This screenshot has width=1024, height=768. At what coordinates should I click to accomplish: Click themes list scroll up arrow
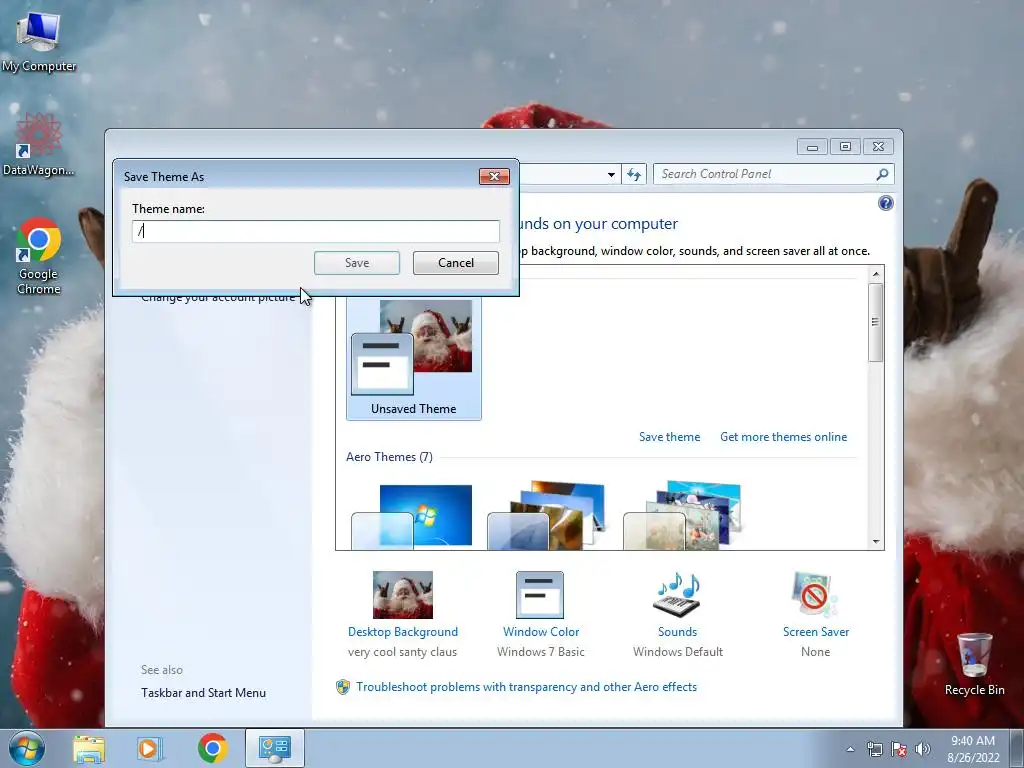[876, 274]
